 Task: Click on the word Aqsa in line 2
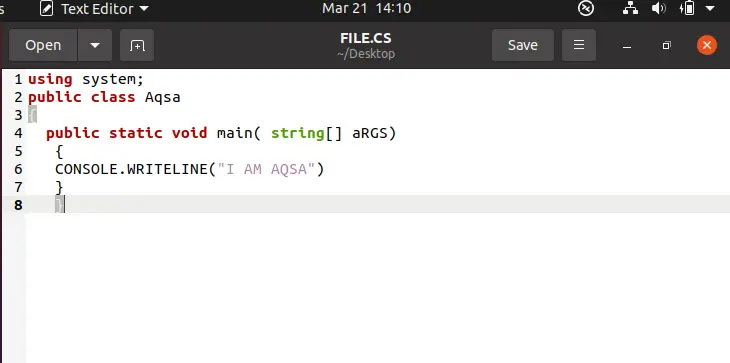click(162, 97)
